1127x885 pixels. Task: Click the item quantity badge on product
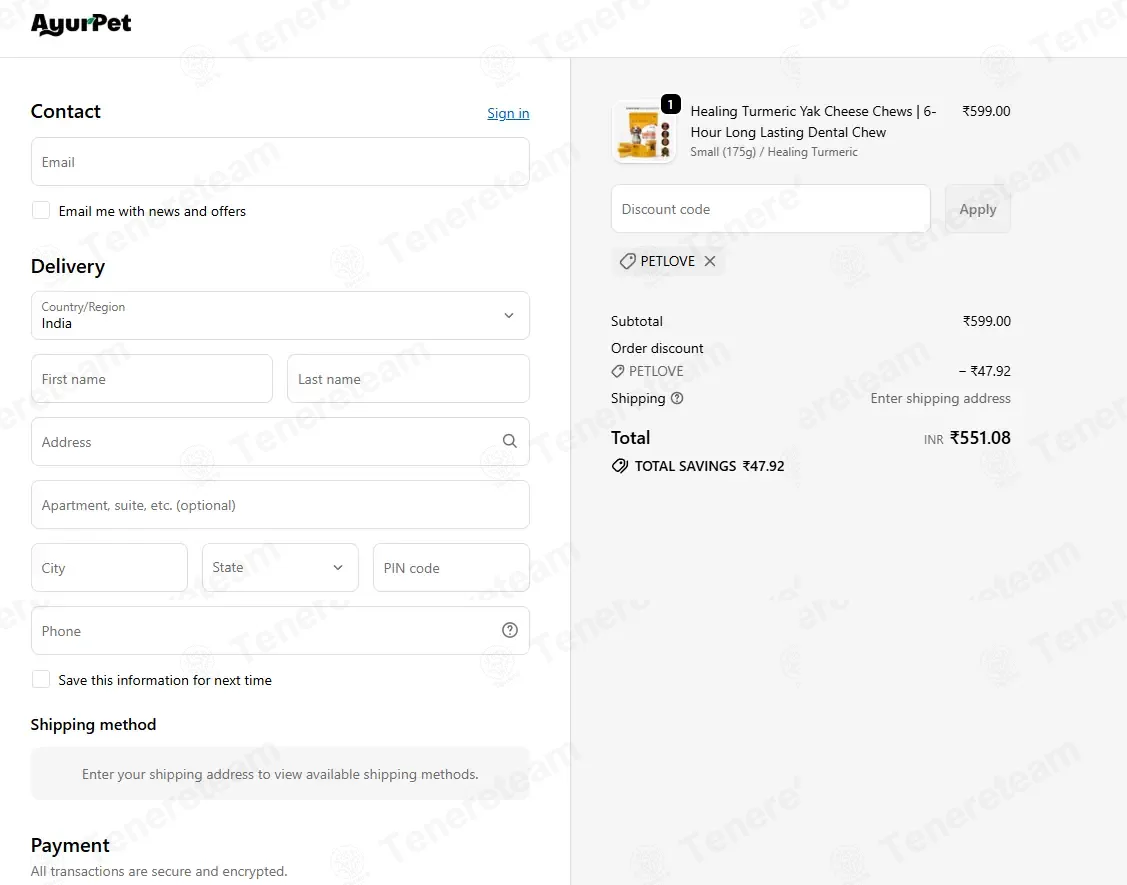[671, 104]
